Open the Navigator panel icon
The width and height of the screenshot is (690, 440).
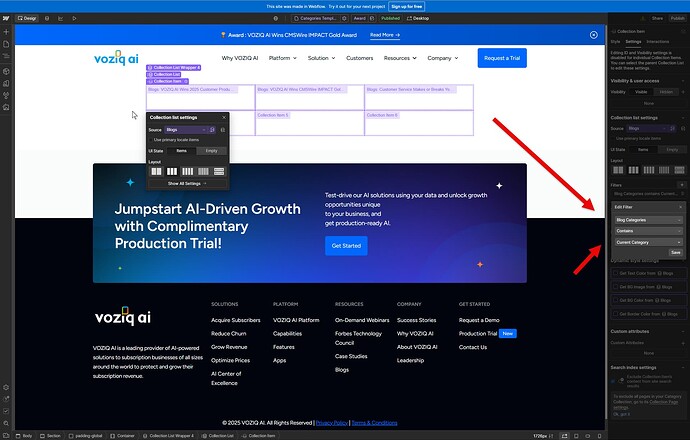coord(6,56)
